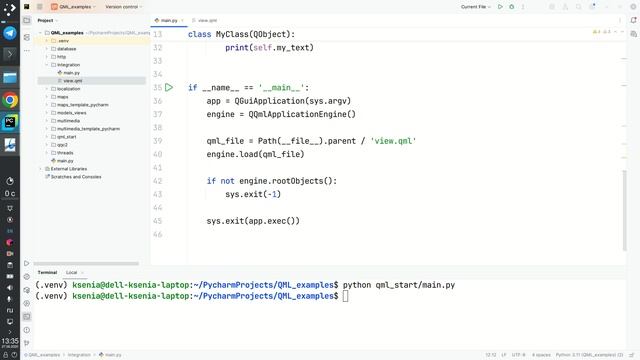Select view.qml in the project tree
Image resolution: width=640 pixels, height=360 pixels.
[73, 81]
